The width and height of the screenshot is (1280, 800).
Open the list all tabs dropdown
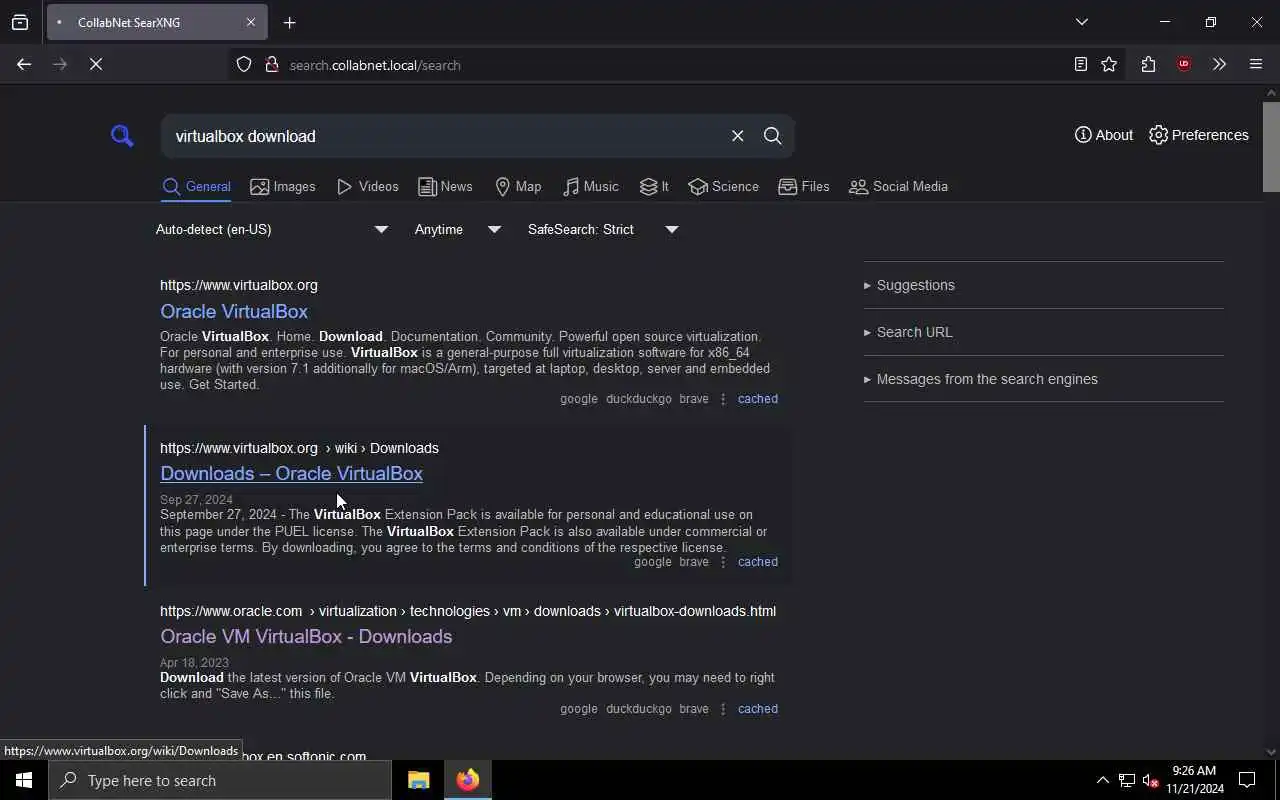[1082, 22]
